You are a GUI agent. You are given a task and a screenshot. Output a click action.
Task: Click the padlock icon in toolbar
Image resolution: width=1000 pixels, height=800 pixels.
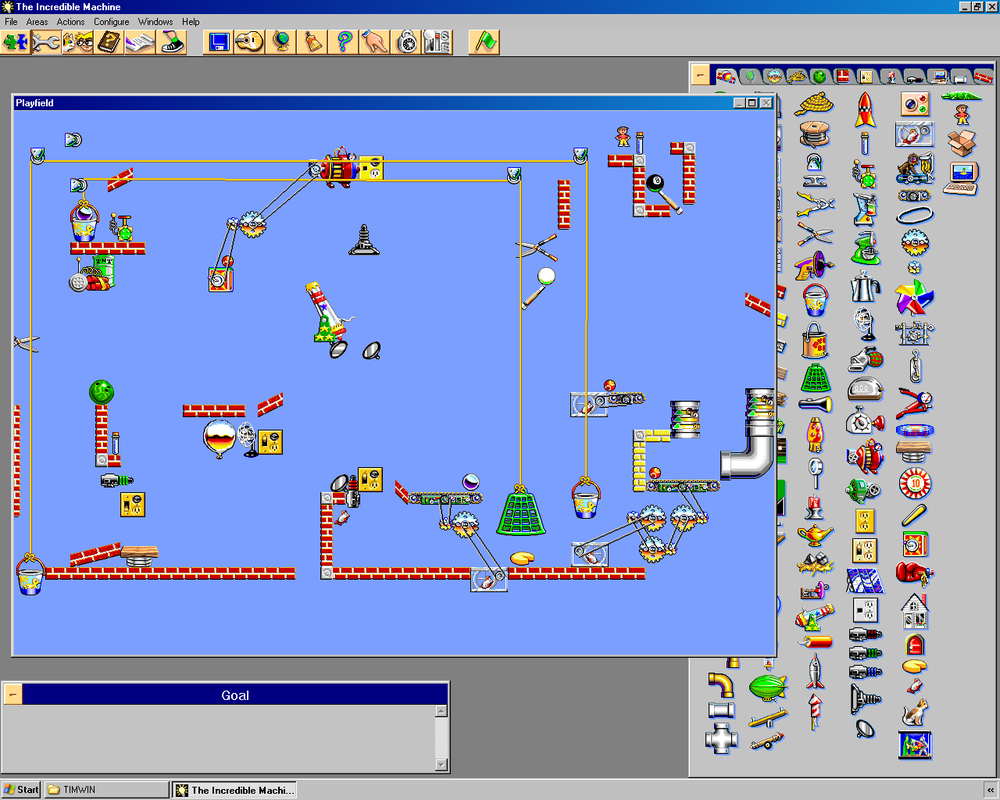point(406,42)
